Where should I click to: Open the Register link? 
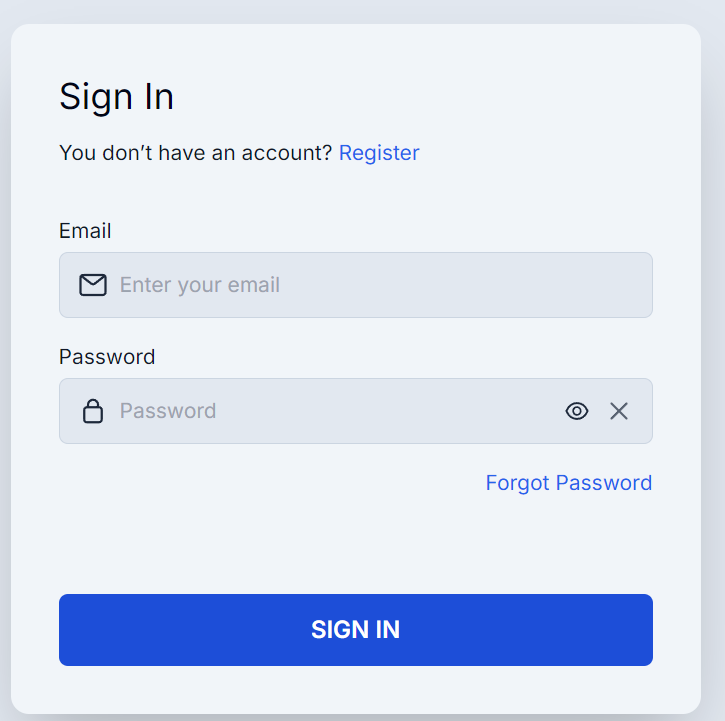pos(379,153)
